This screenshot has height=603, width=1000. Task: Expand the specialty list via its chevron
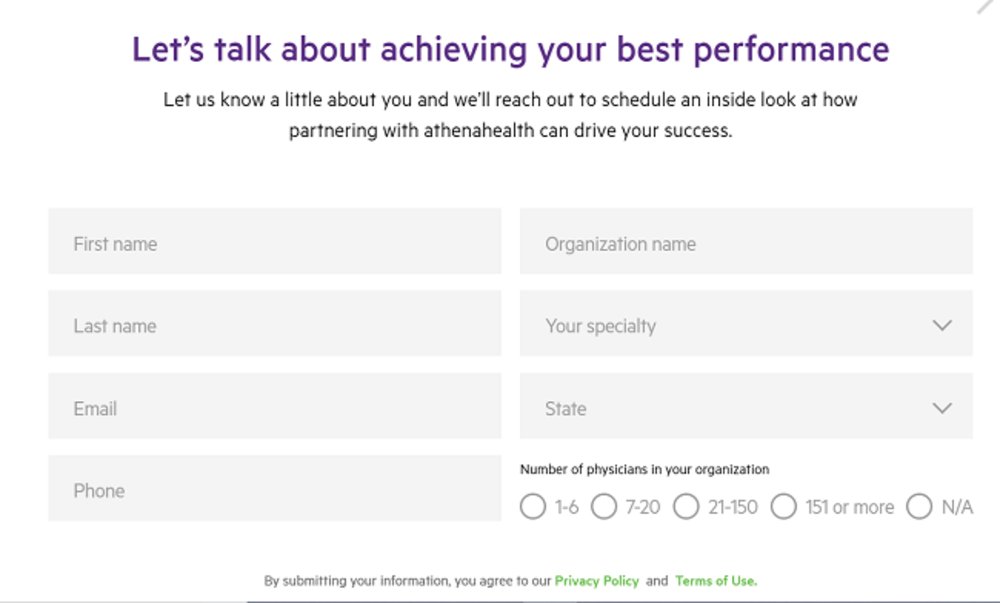click(940, 325)
